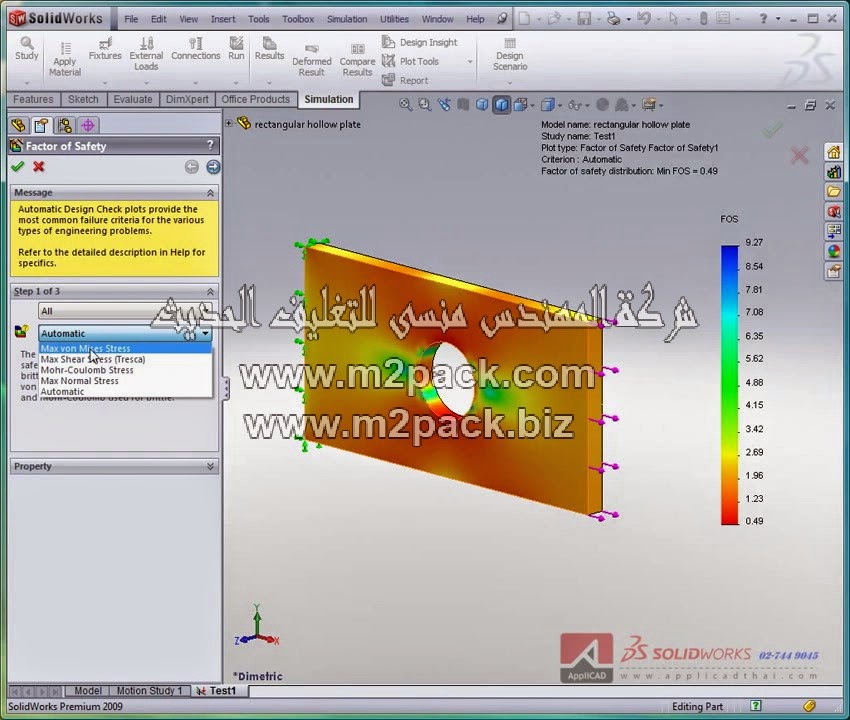Open the Simulation menu
Screen dimensions: 850x720
coord(347,19)
